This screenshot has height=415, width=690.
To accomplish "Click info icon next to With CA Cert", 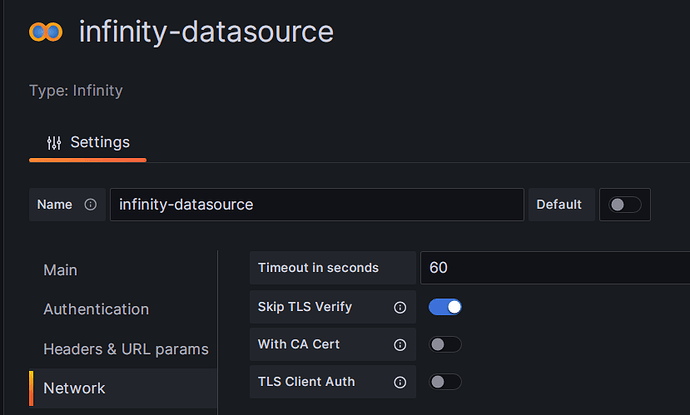I will (400, 344).
